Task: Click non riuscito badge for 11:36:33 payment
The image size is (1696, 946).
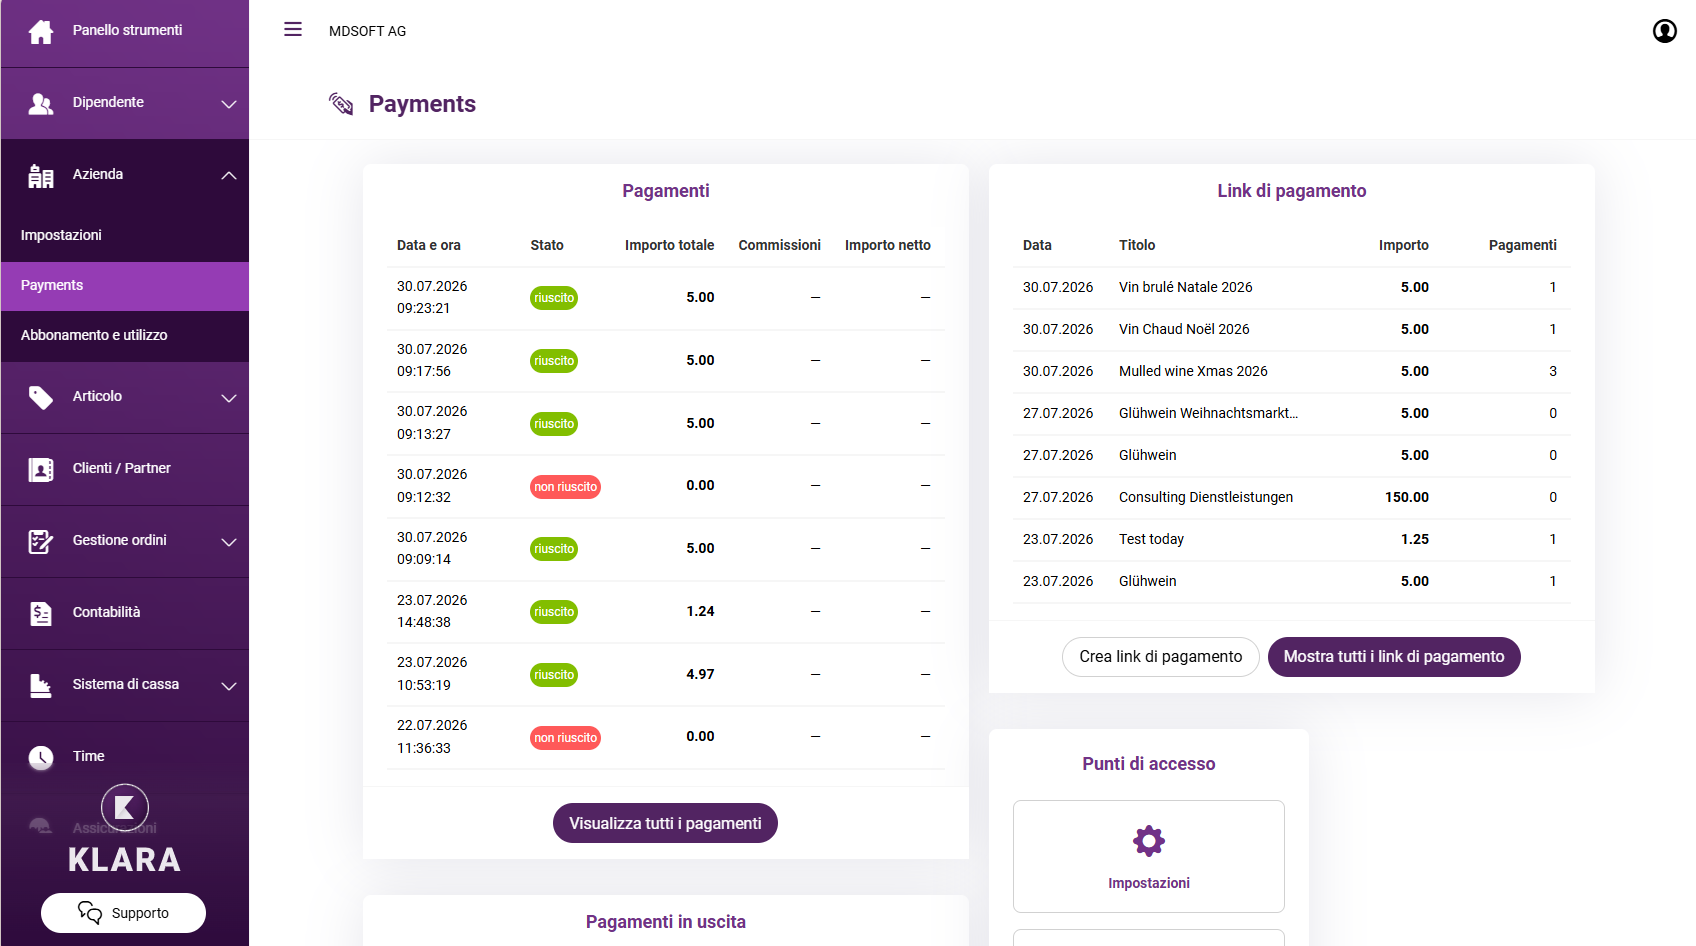Action: pos(565,738)
